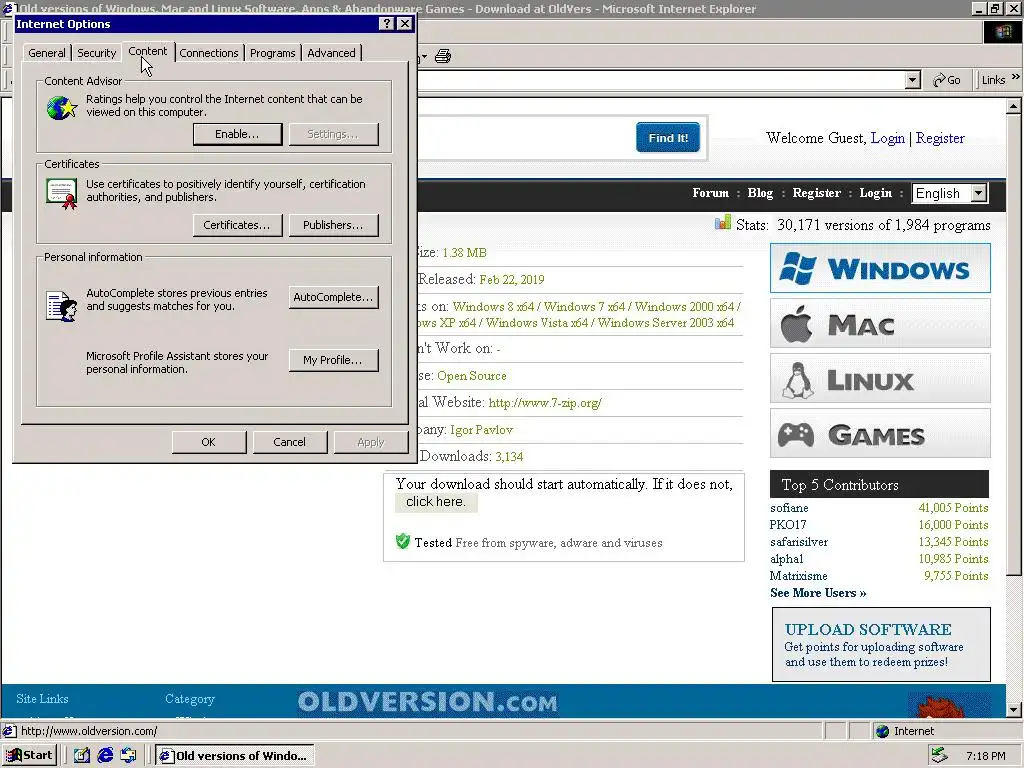
Task: Click the Content Advisor globe icon
Action: (x=61, y=107)
